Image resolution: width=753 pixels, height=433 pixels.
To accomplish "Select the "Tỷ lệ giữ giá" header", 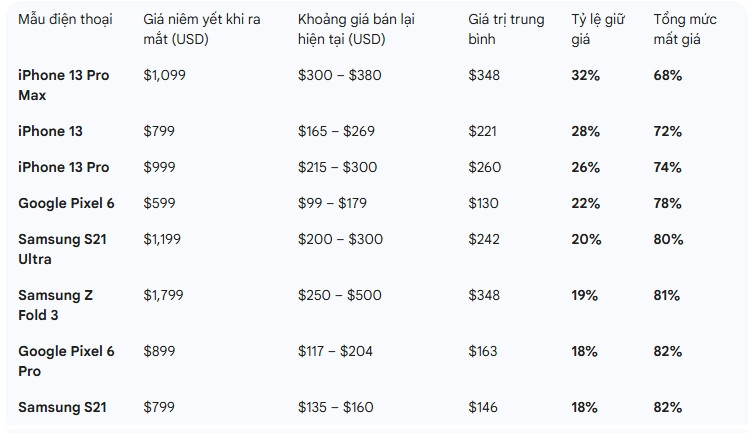I will click(x=598, y=29).
